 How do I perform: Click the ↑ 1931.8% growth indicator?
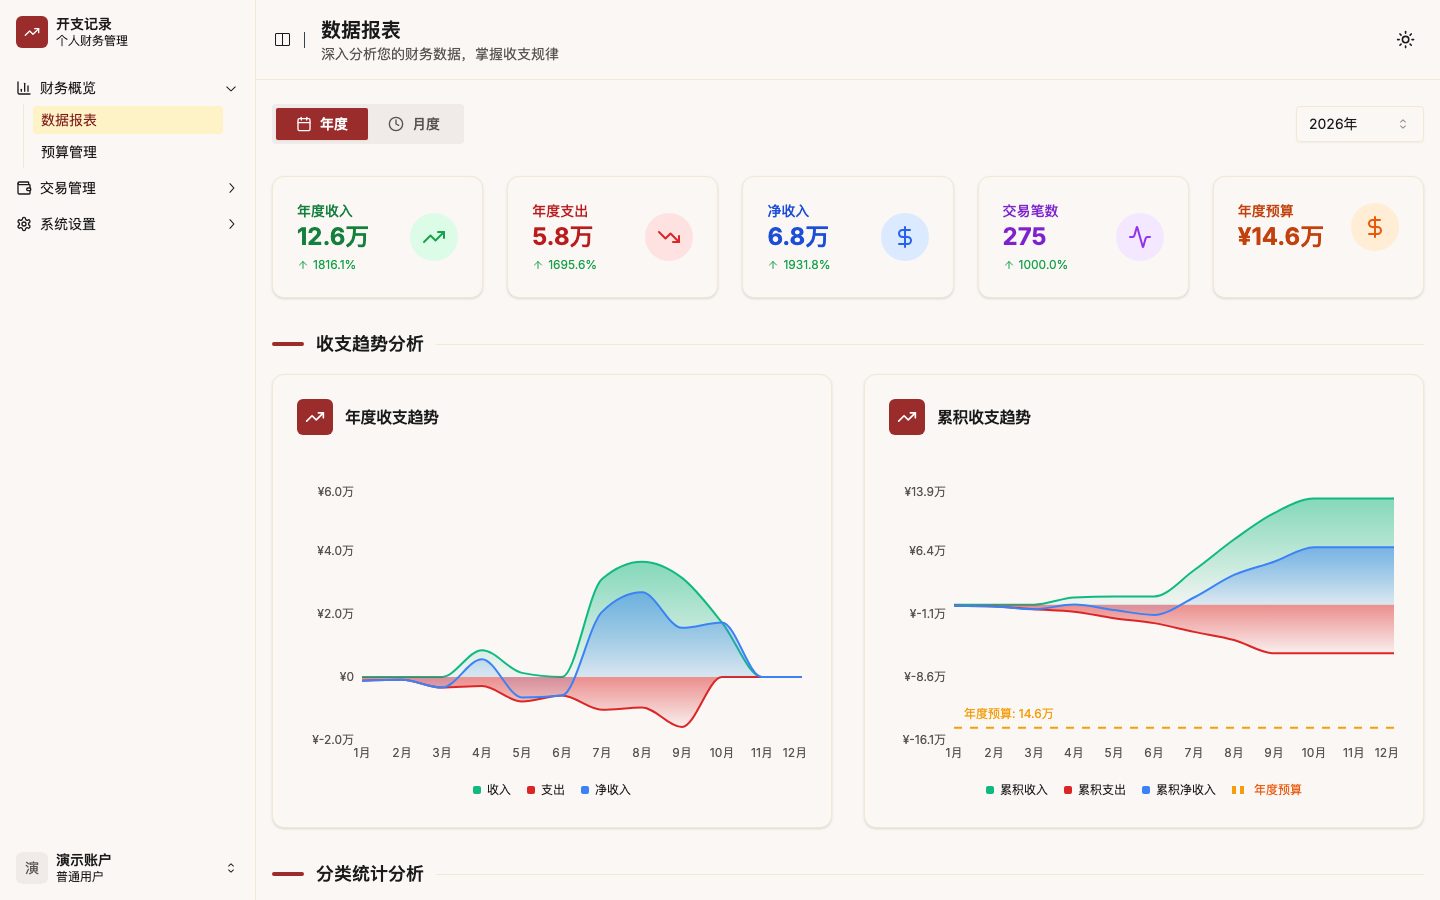(x=799, y=265)
